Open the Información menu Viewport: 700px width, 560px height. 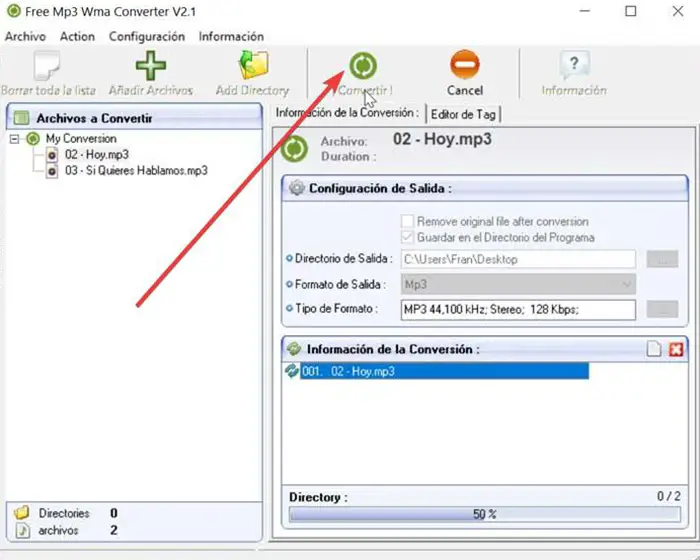tap(231, 36)
